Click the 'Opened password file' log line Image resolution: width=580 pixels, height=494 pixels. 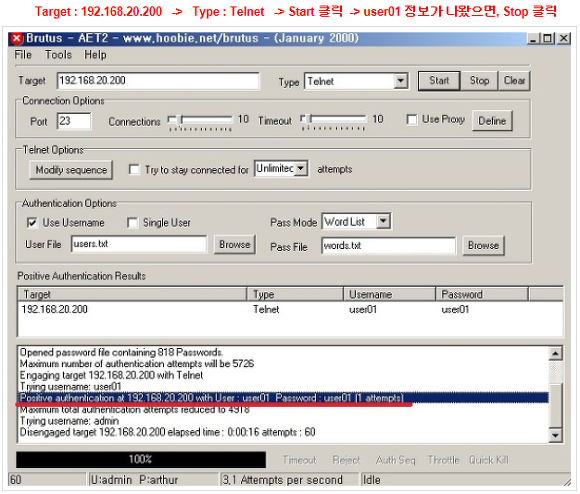pos(121,352)
